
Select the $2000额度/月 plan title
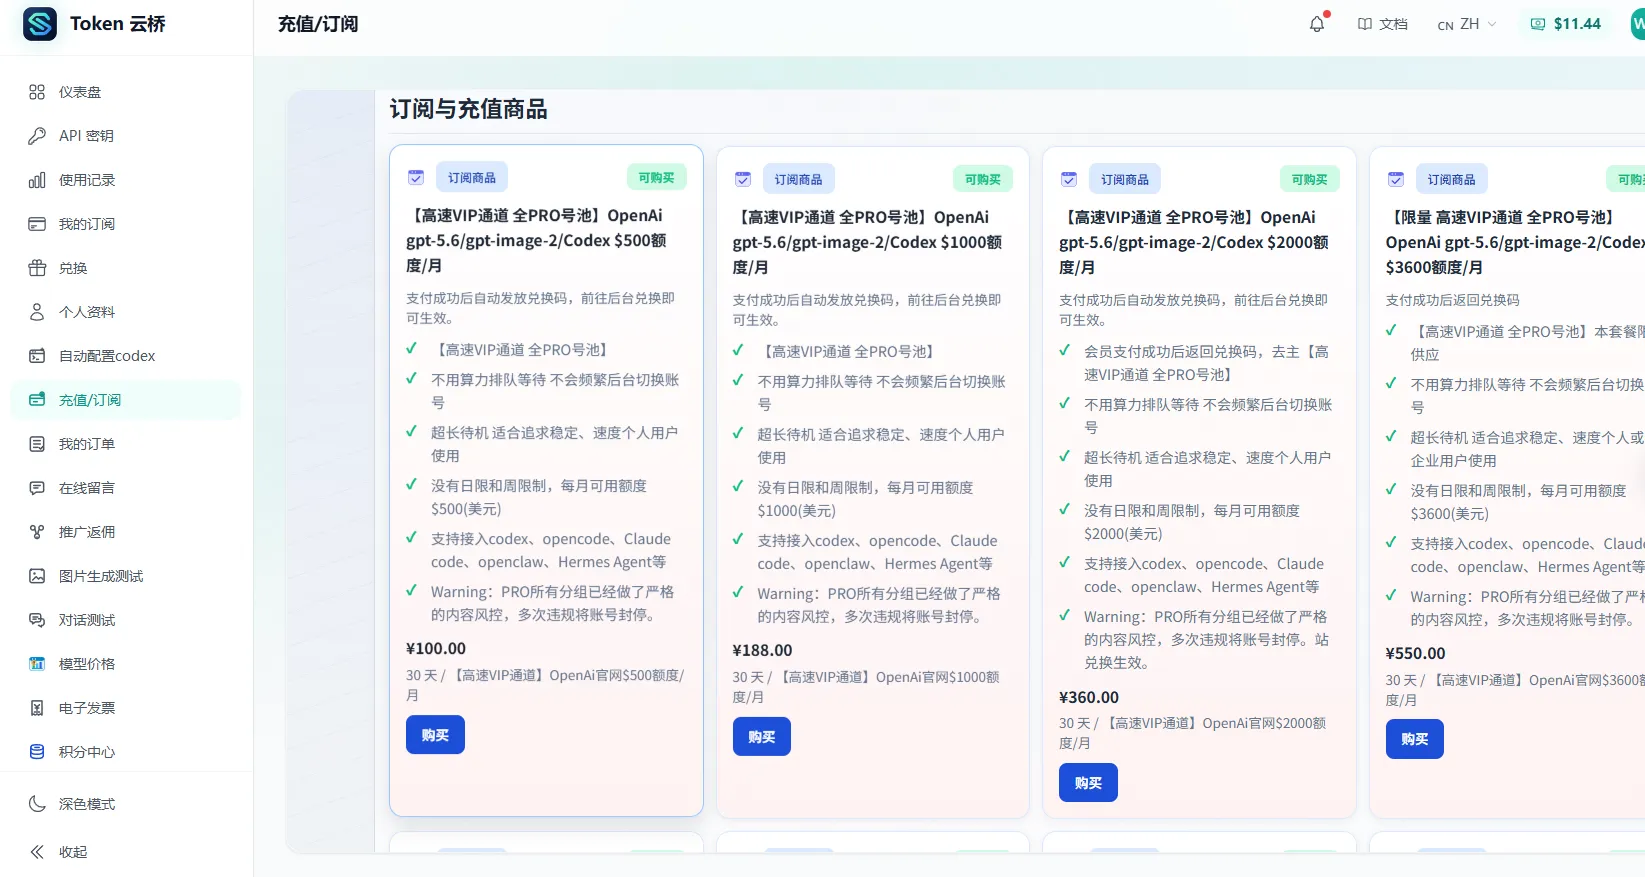point(1194,242)
